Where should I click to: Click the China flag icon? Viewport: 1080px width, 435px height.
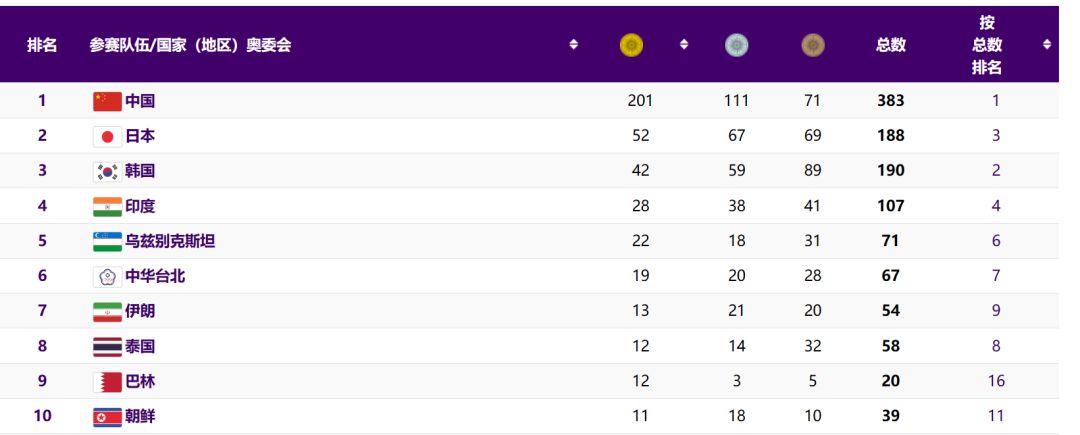107,101
